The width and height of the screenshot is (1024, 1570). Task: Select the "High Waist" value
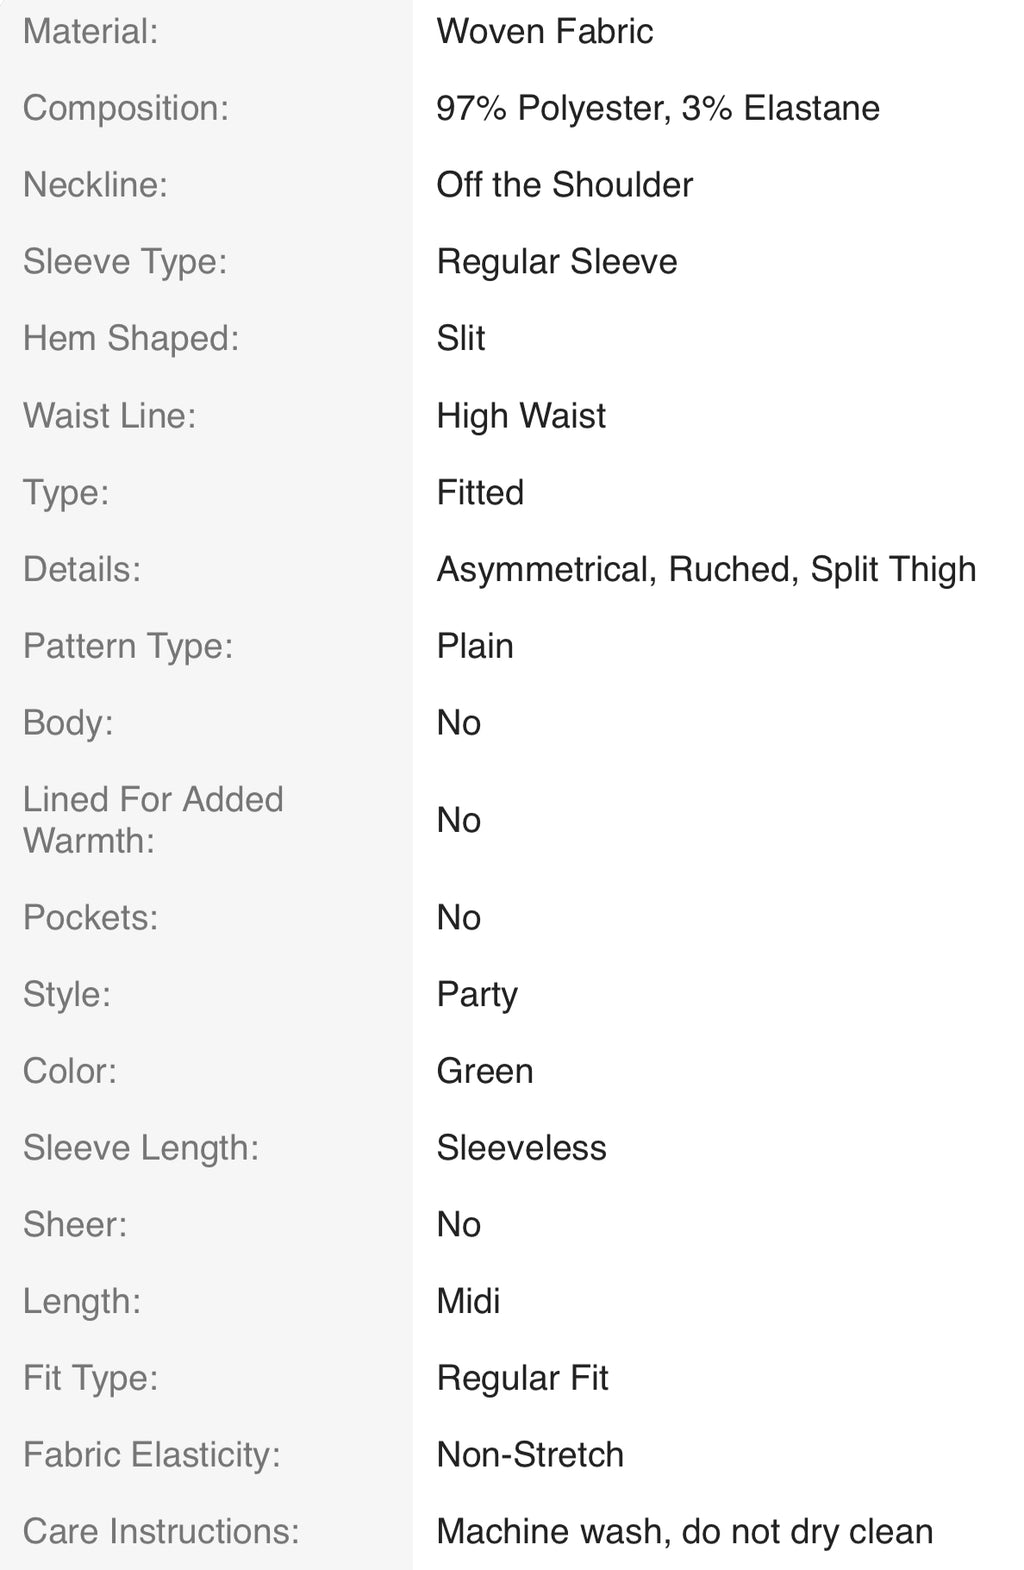(x=520, y=416)
